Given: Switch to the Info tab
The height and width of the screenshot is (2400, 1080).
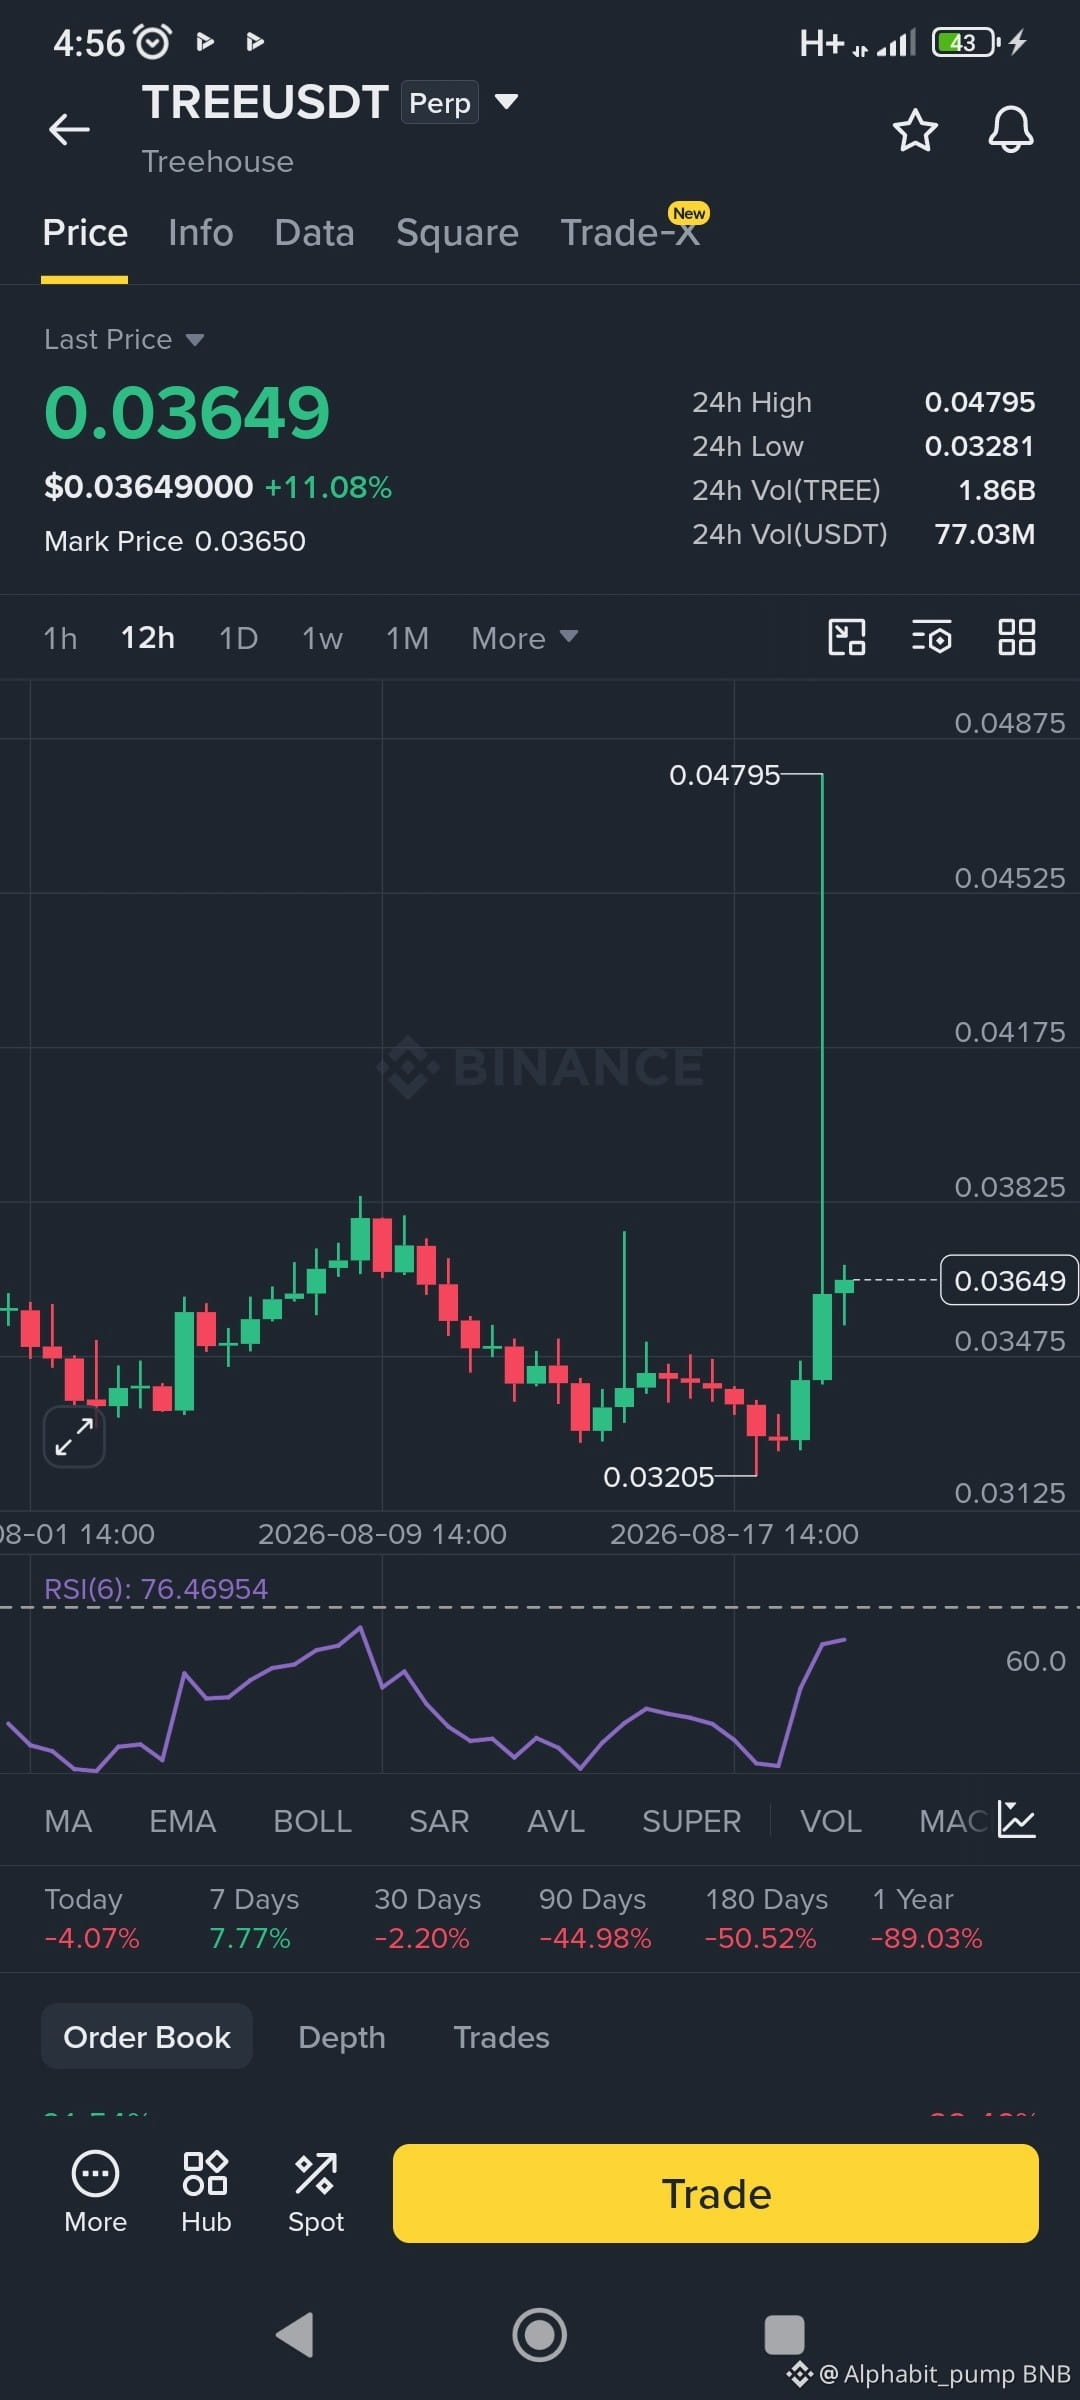Looking at the screenshot, I should [x=201, y=233].
